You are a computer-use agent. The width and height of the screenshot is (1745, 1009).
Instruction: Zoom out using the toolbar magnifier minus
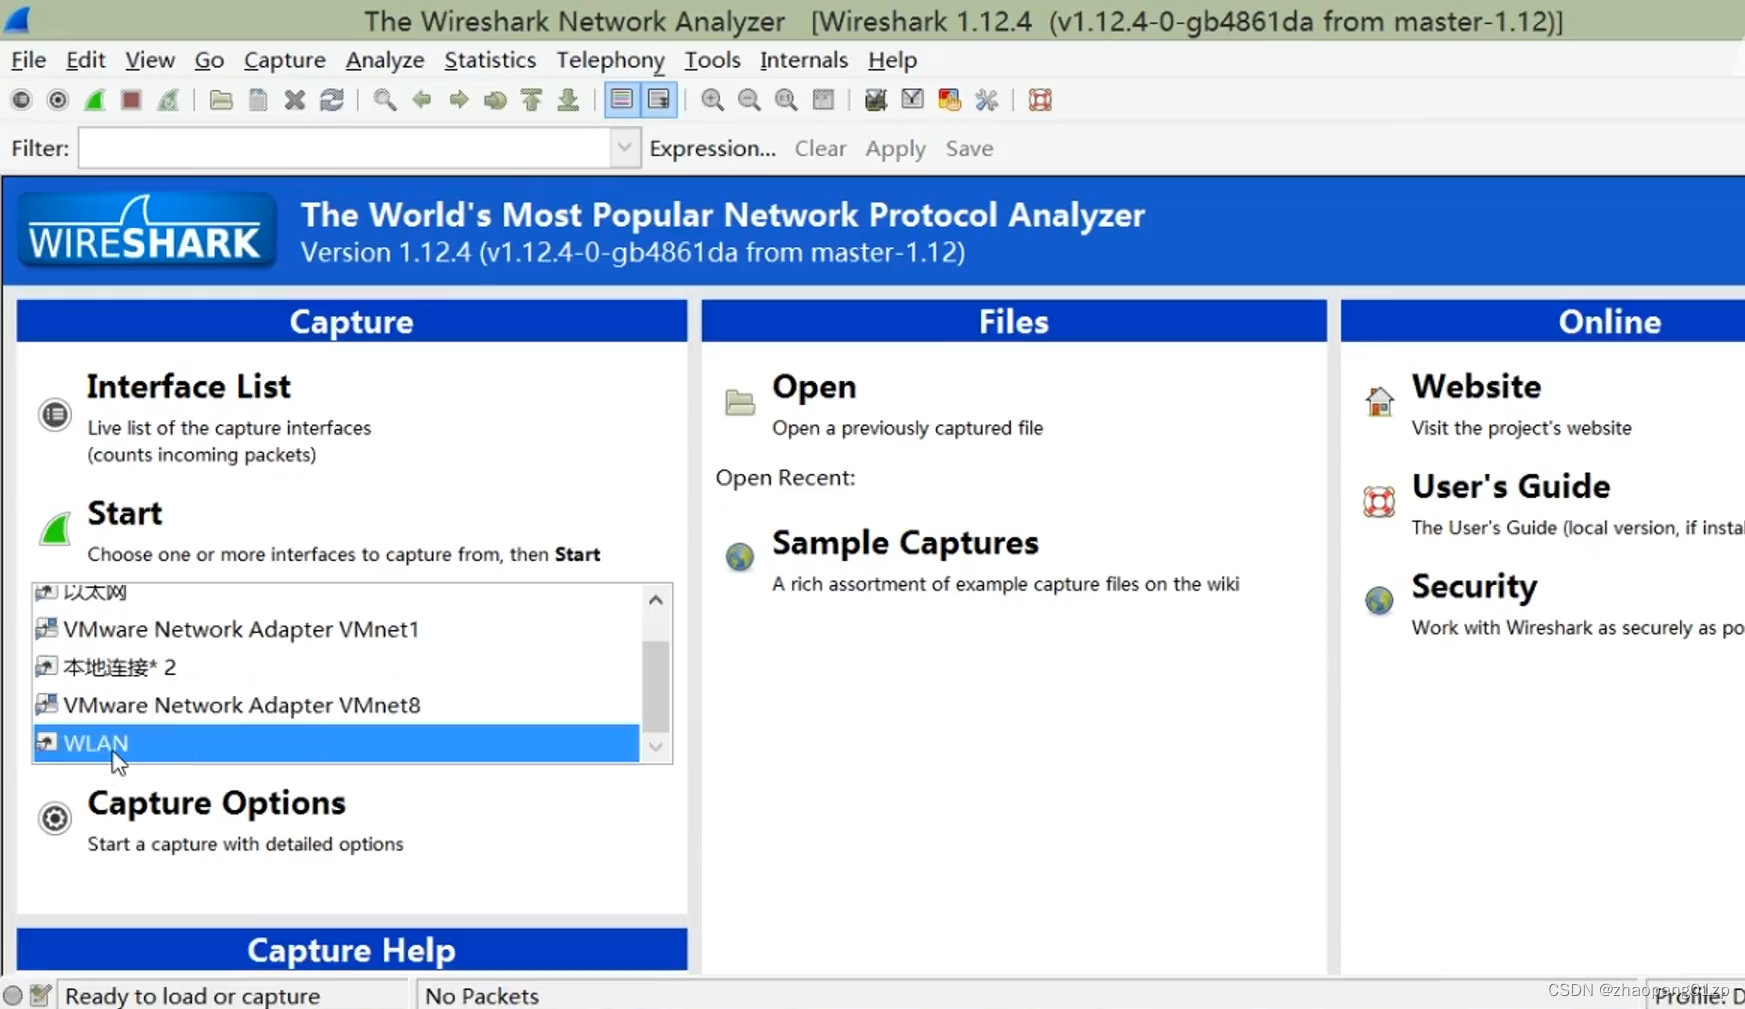(x=750, y=100)
